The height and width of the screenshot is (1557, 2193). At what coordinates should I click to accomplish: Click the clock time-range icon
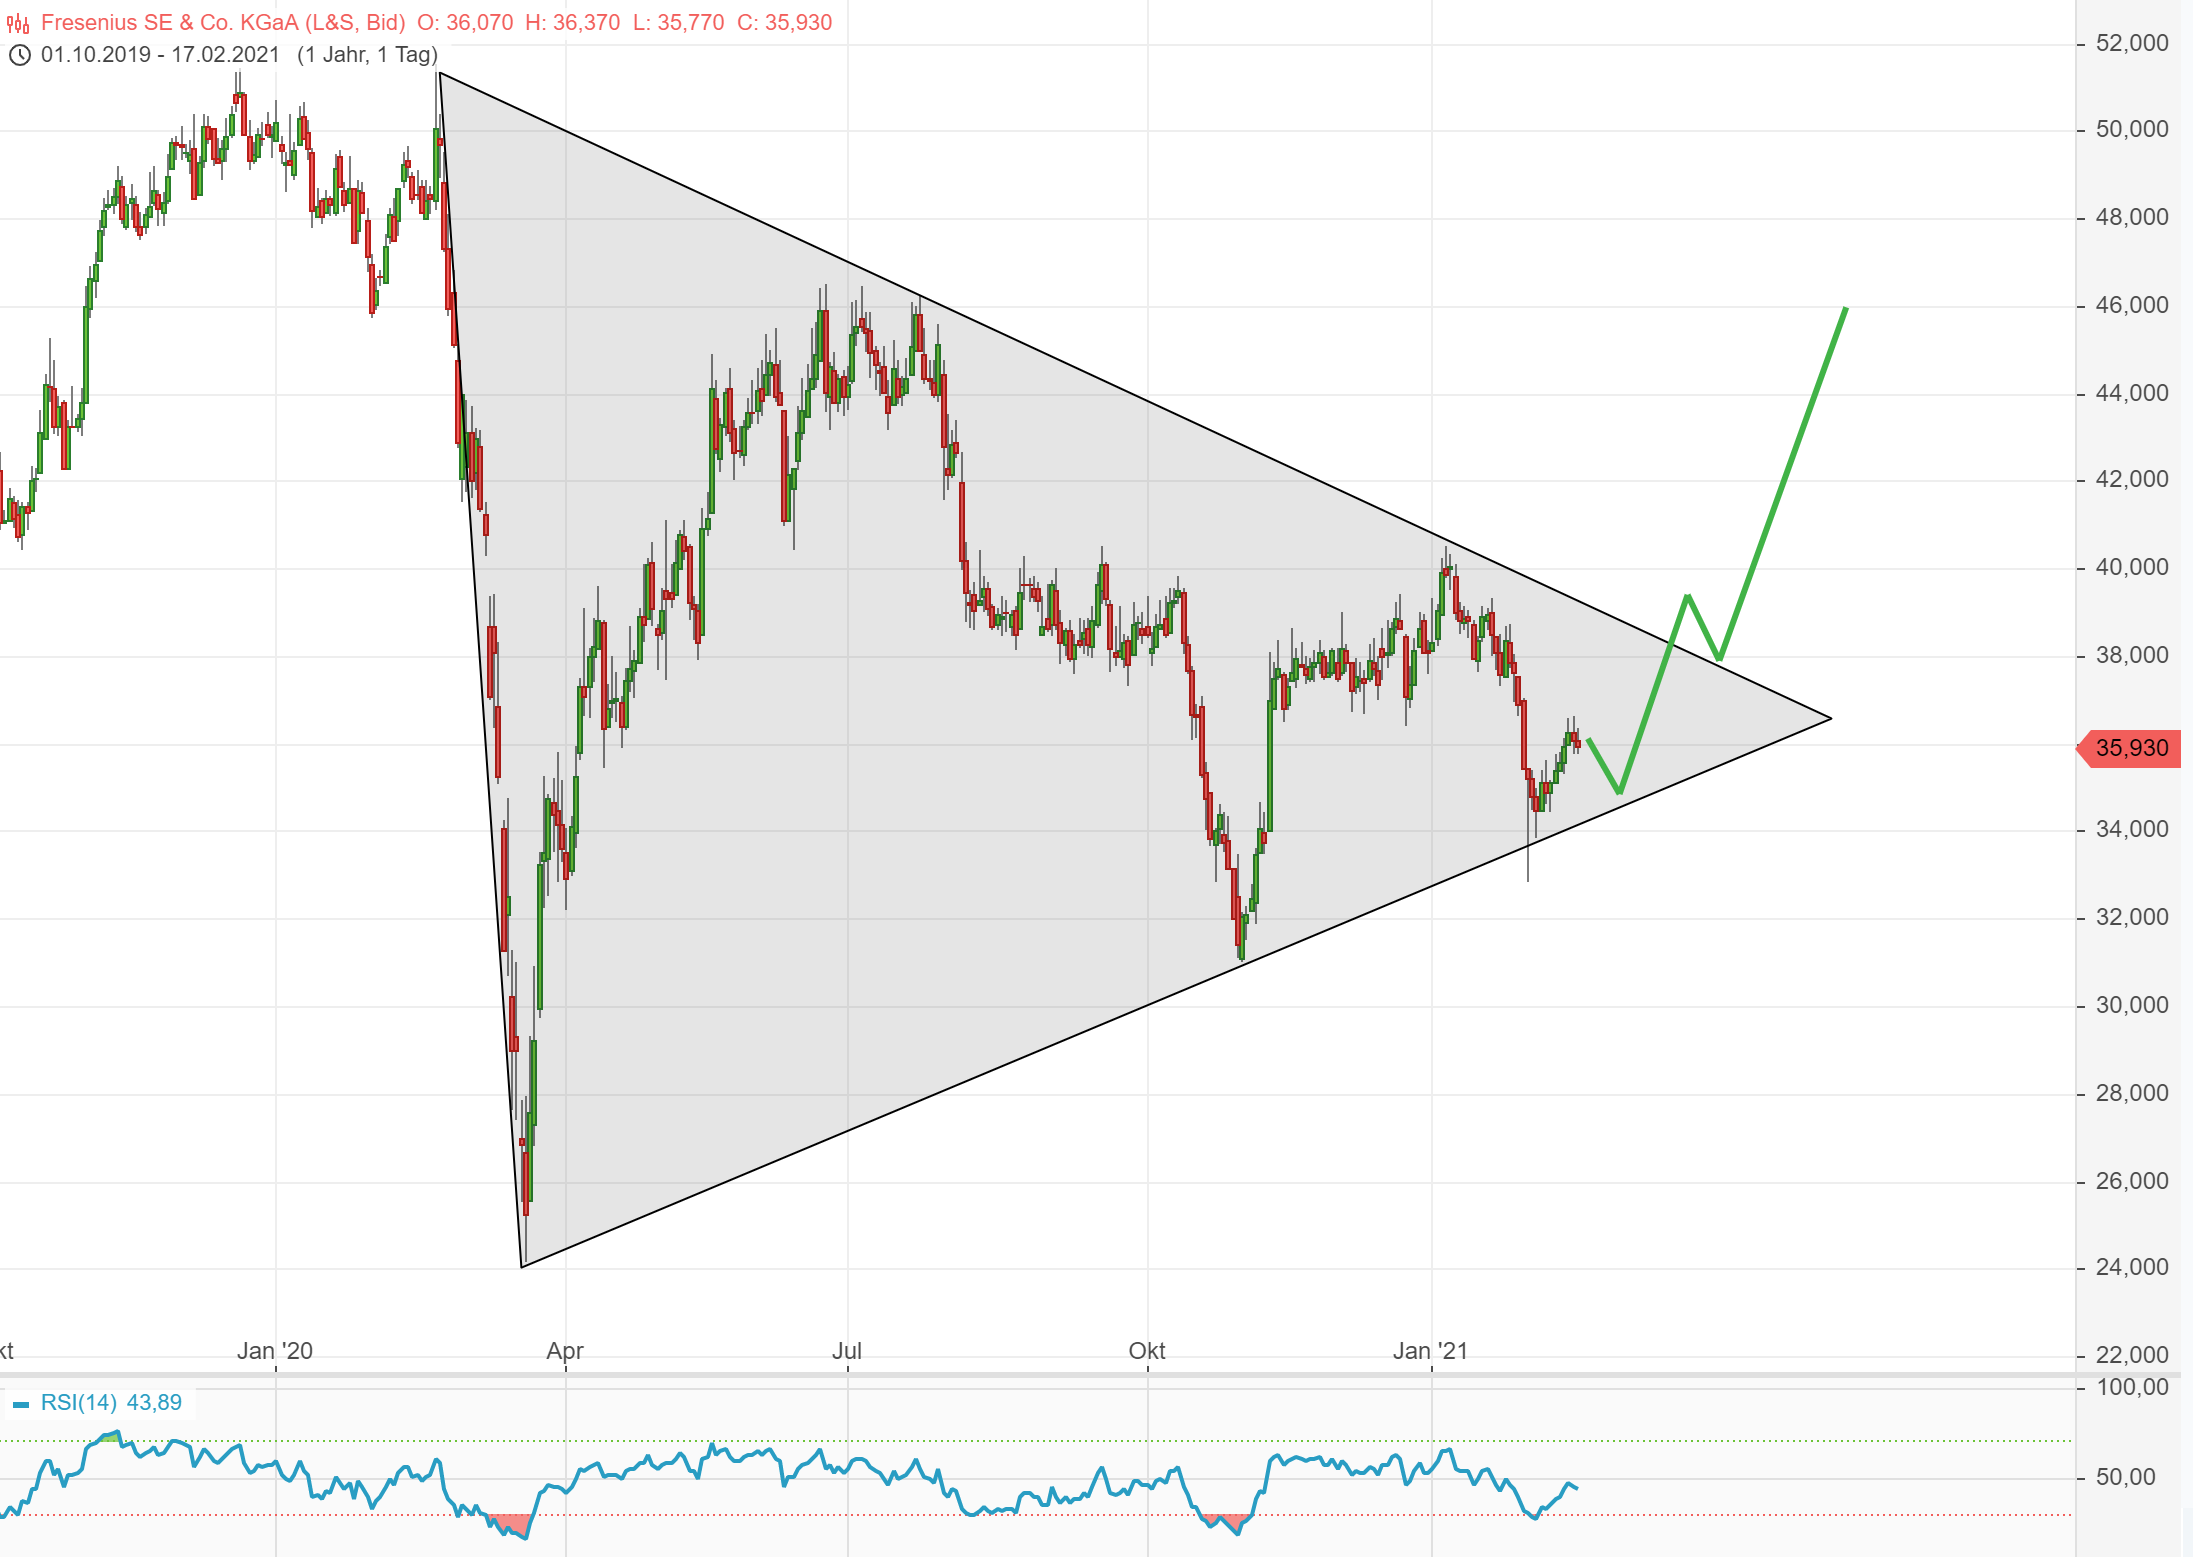point(19,55)
